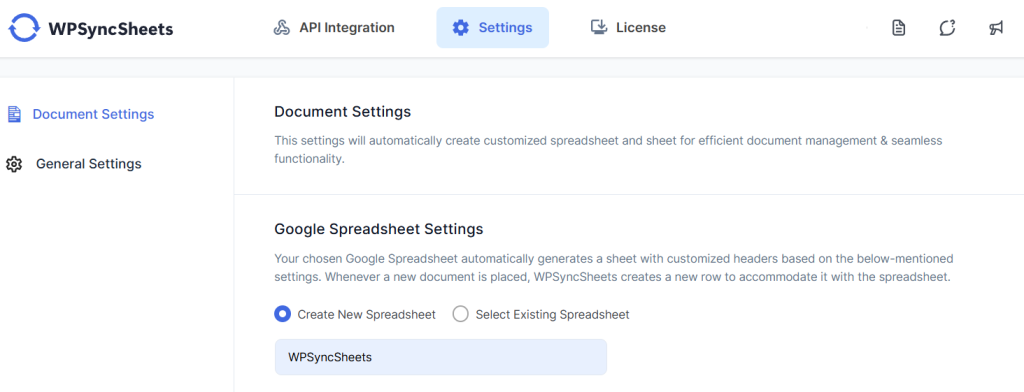Click the "Your chosen Google Spreadsheet" description paragraph
This screenshot has height=392, width=1024.
pyautogui.click(x=613, y=267)
